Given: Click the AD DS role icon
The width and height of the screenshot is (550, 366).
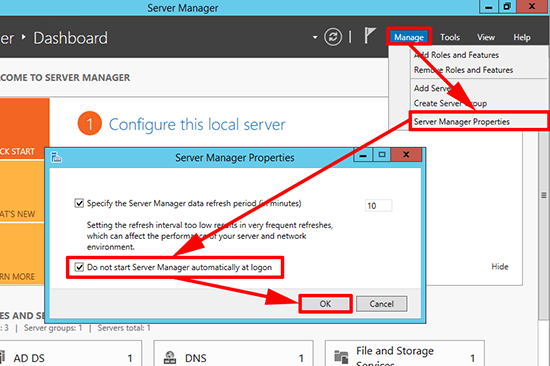Looking at the screenshot, I should (x=2, y=358).
